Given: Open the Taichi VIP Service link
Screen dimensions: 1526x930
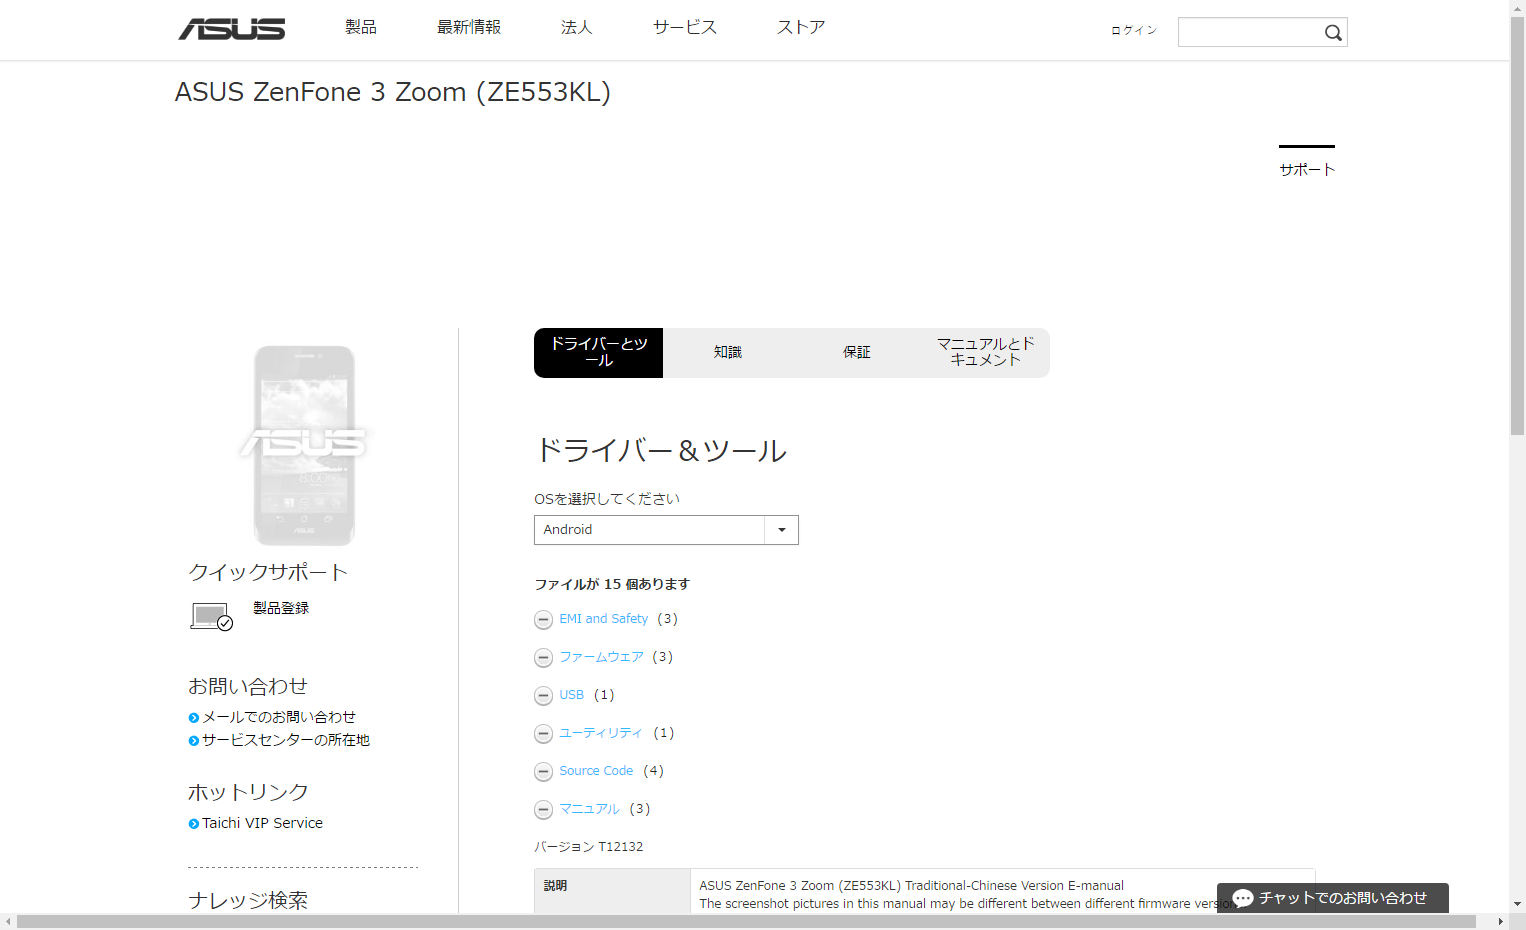Looking at the screenshot, I should tap(262, 823).
